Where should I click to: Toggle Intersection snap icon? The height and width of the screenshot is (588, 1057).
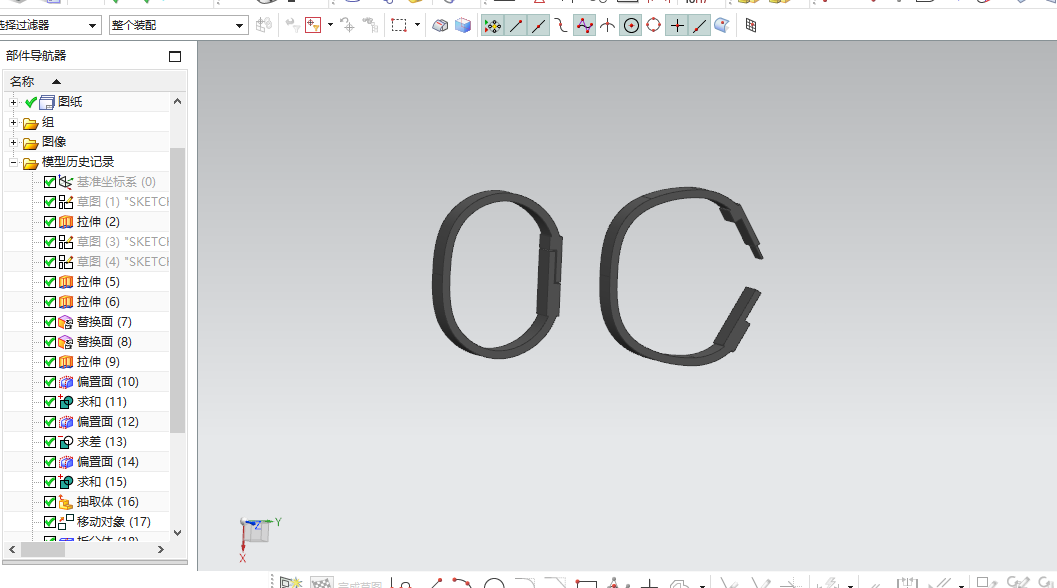(607, 26)
